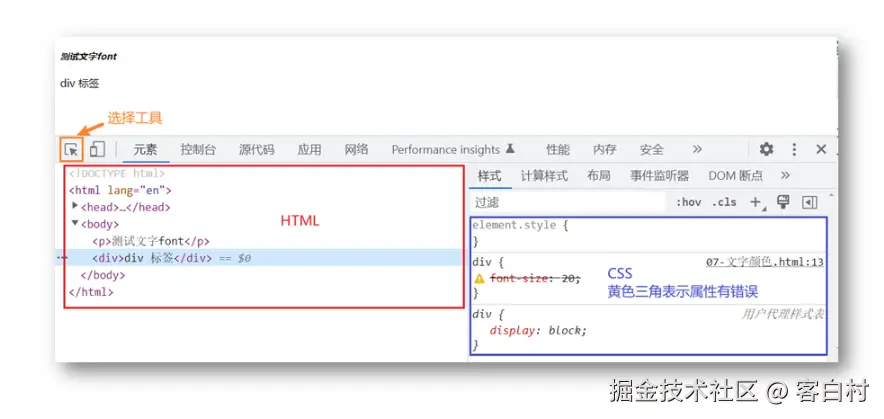Select the closing /html tag line
The image size is (884, 419).
91,292
